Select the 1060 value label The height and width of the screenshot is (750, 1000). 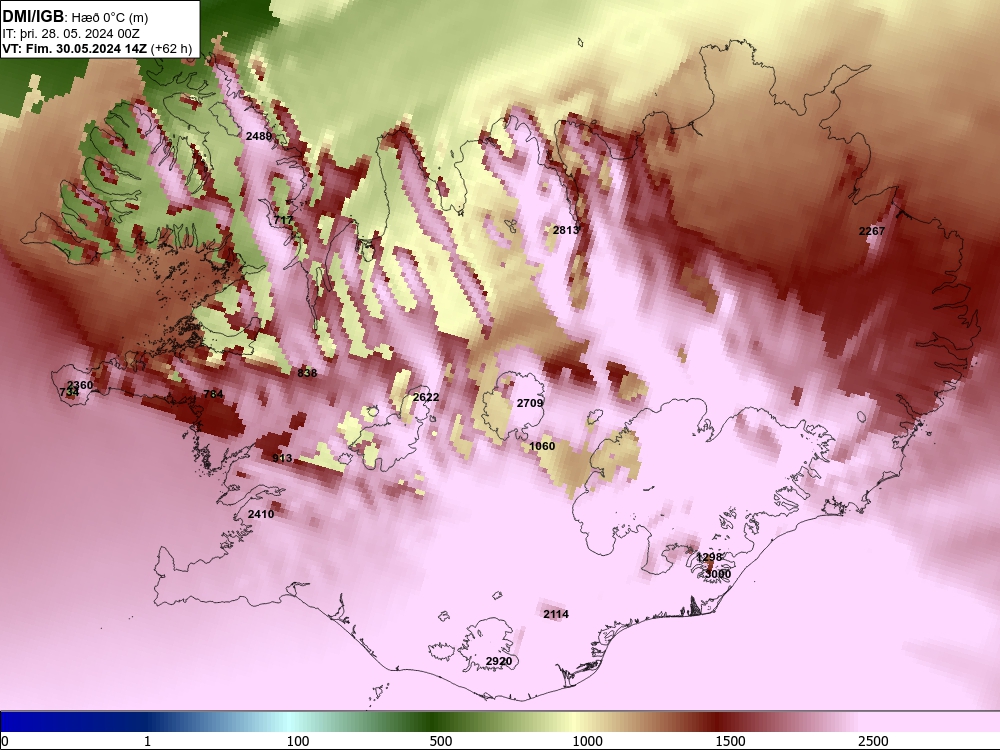coord(542,446)
